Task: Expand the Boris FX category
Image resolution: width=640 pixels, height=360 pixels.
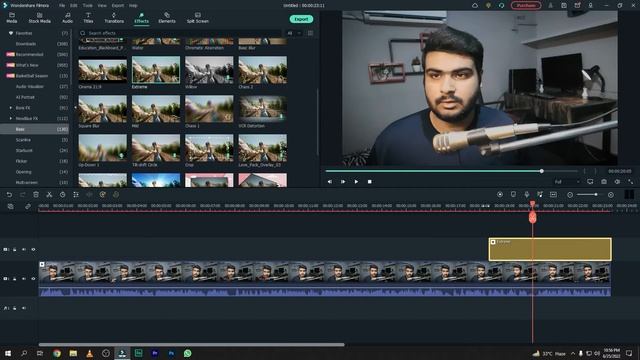Action: click(11, 108)
